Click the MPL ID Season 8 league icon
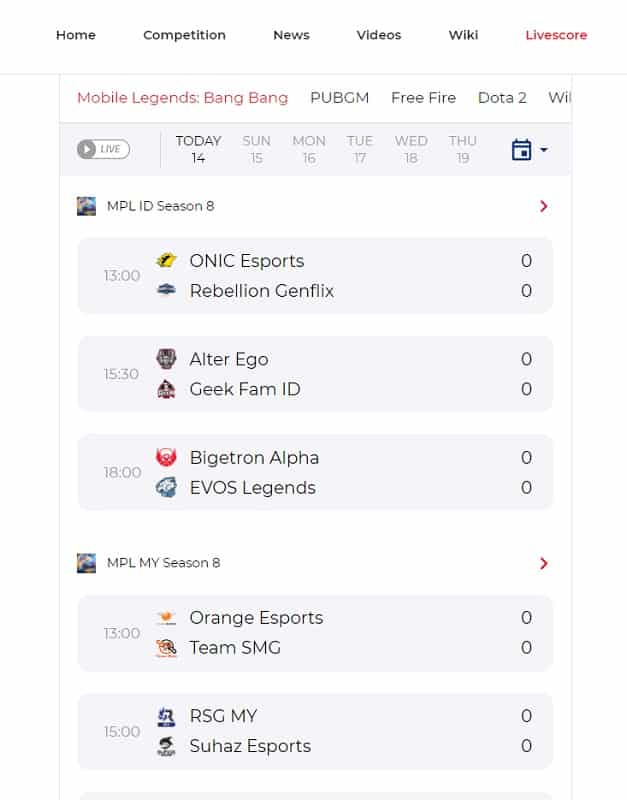The height and width of the screenshot is (800, 627). (x=86, y=206)
